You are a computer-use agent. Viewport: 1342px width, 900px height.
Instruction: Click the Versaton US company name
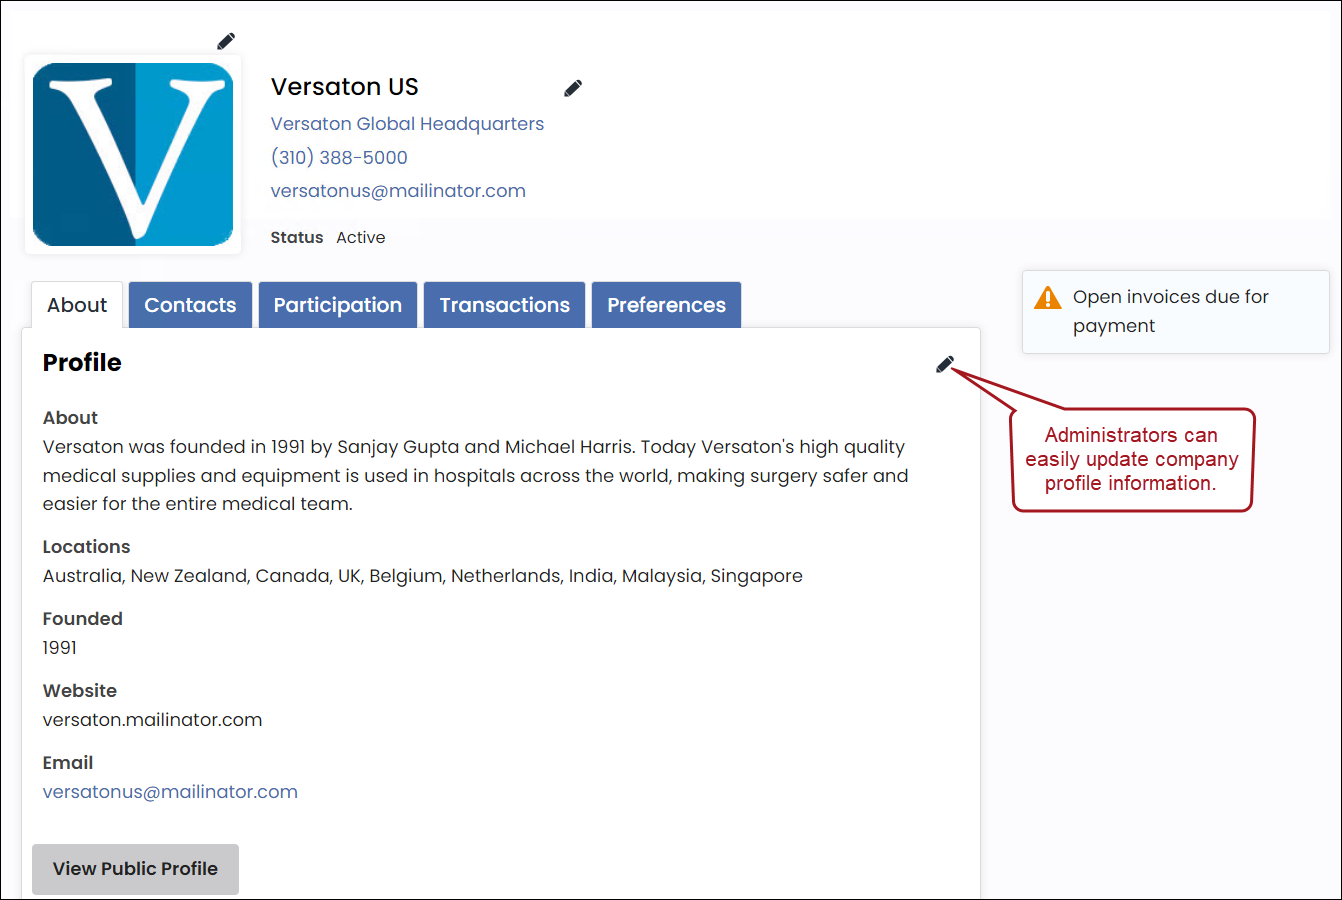click(345, 87)
